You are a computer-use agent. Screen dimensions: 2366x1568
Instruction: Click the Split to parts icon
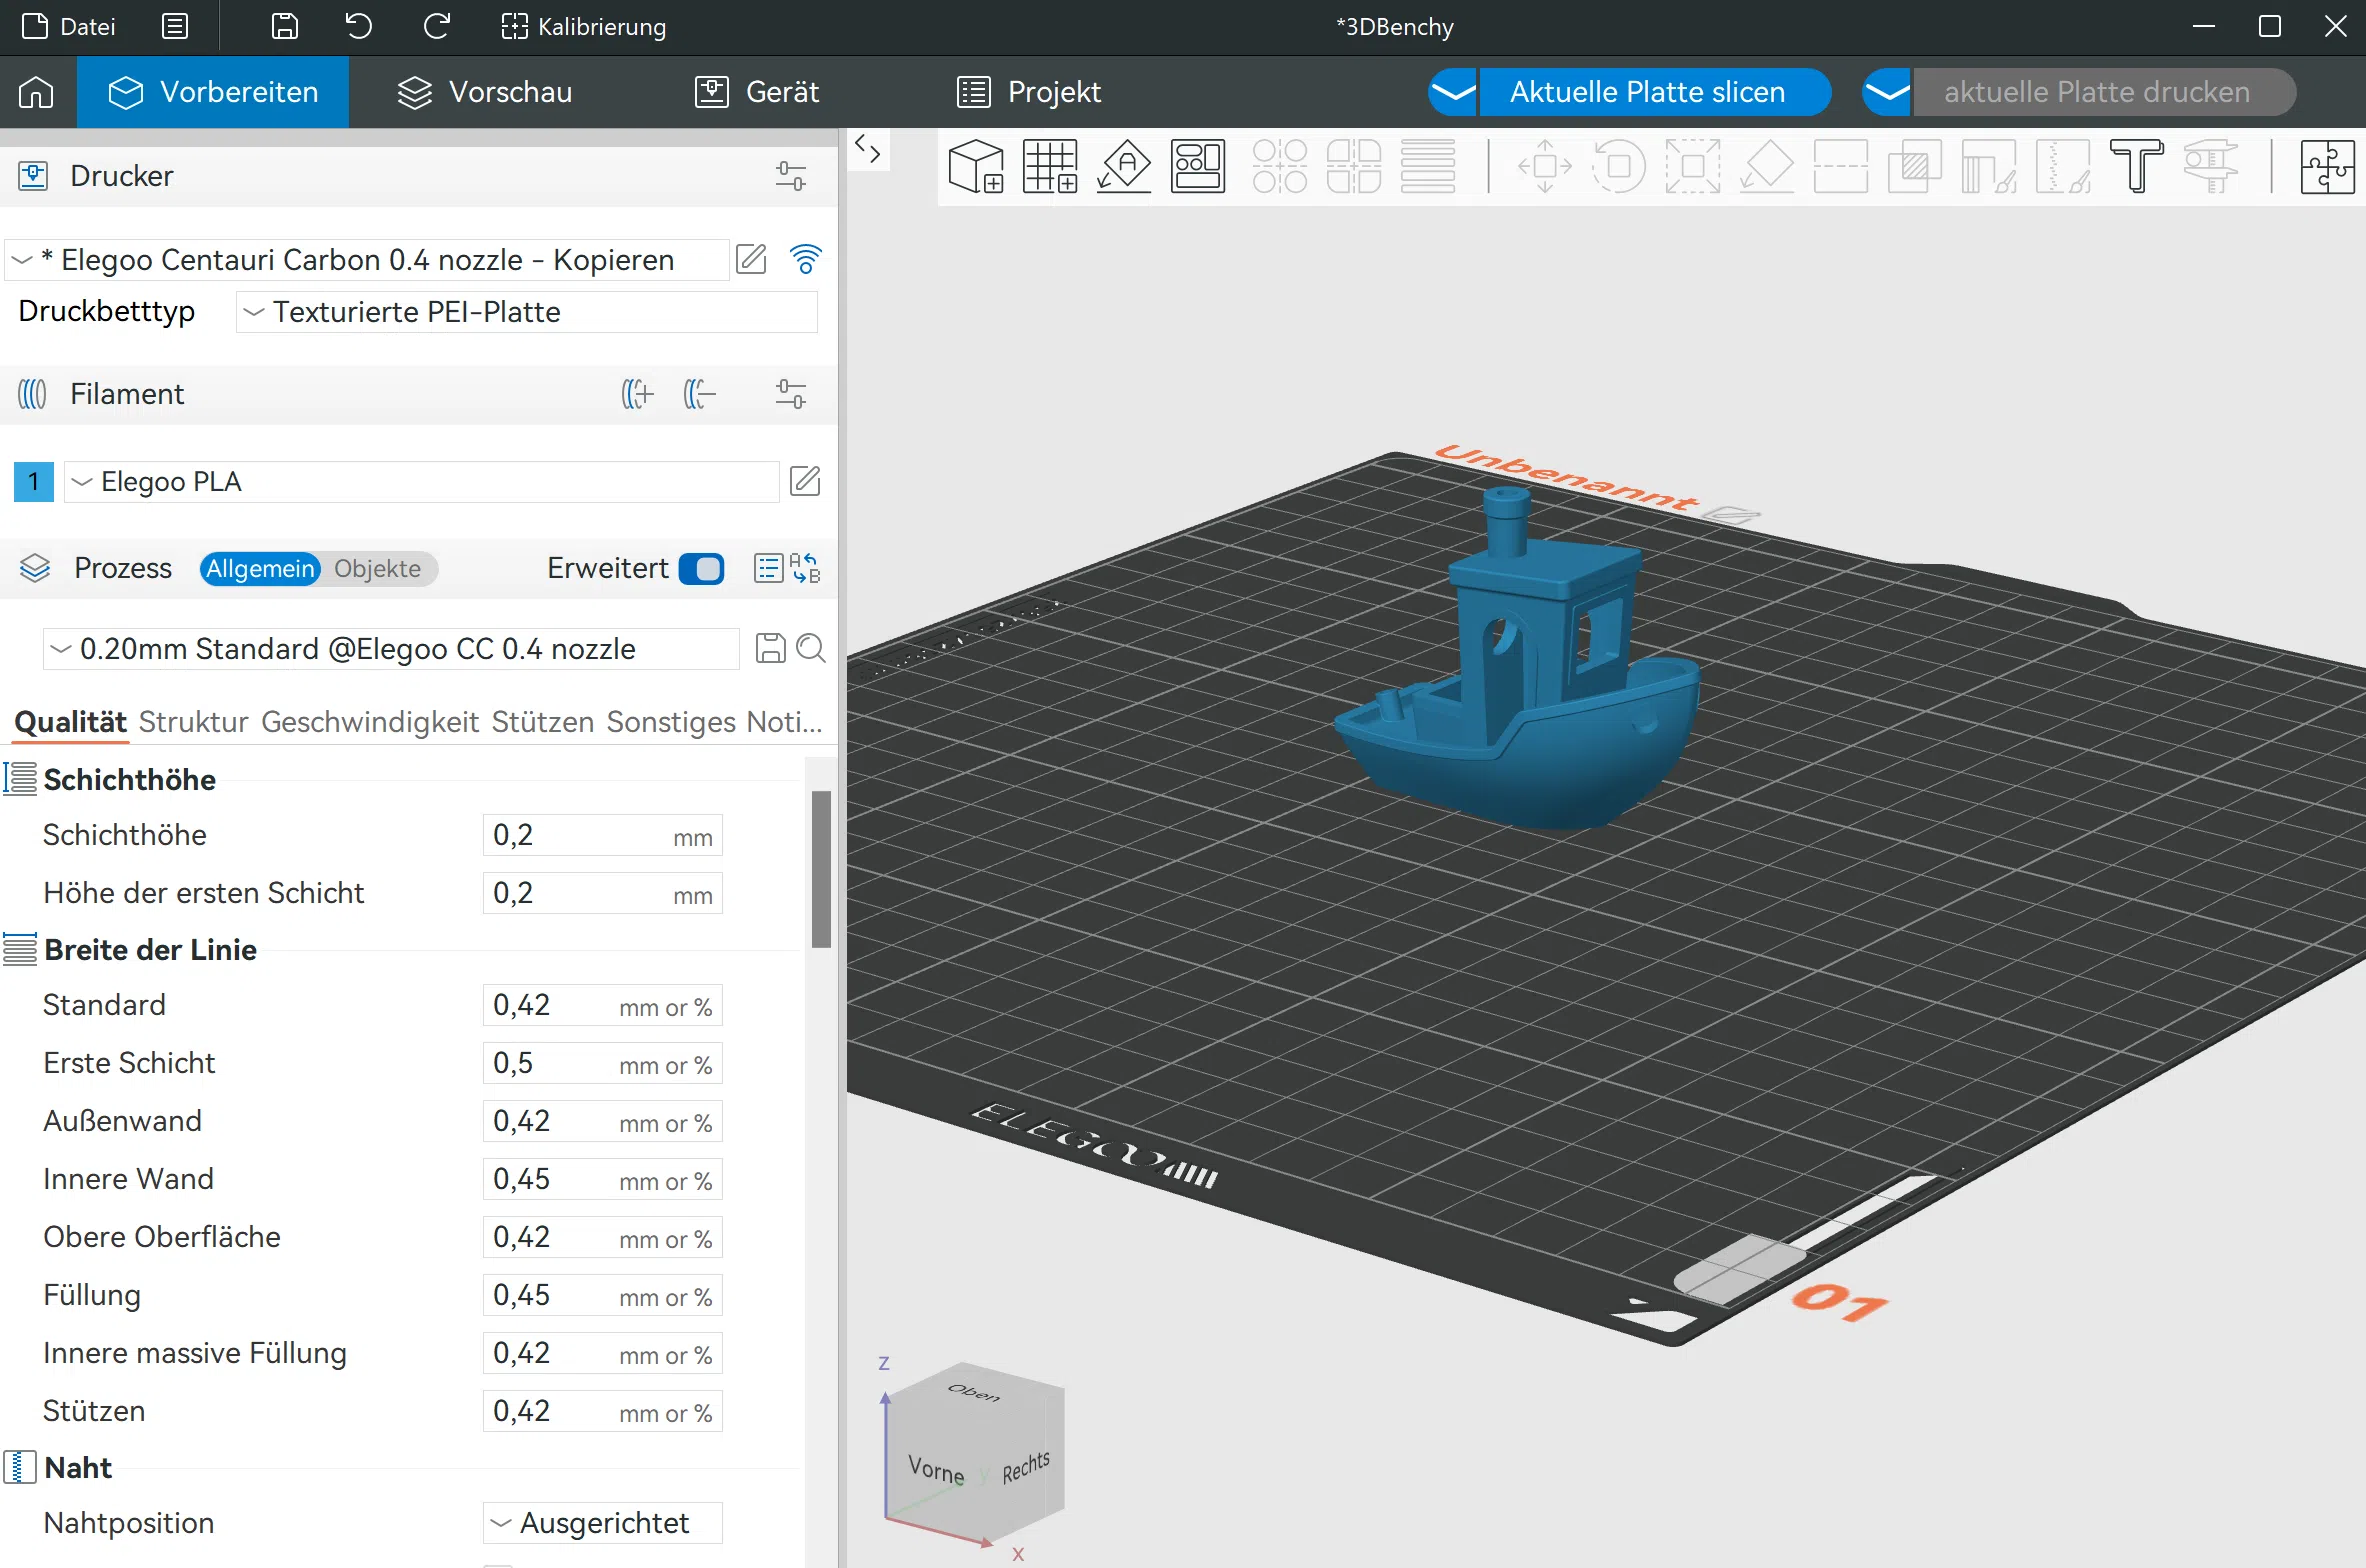coord(1354,166)
